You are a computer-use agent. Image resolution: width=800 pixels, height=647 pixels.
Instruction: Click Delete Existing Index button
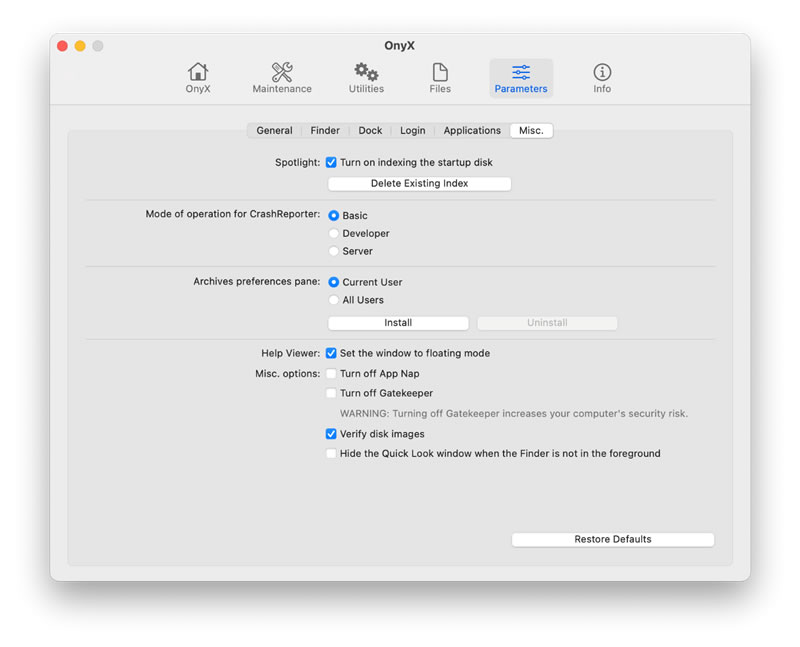pyautogui.click(x=419, y=184)
